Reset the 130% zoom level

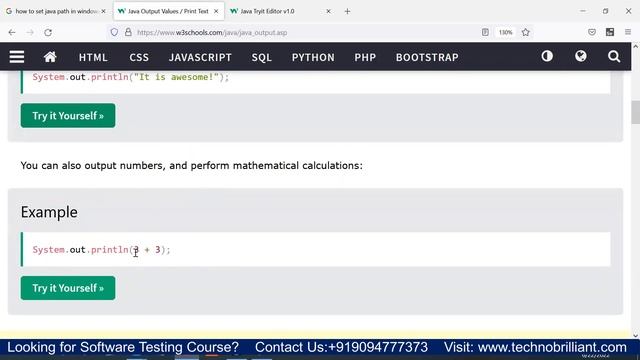point(505,32)
